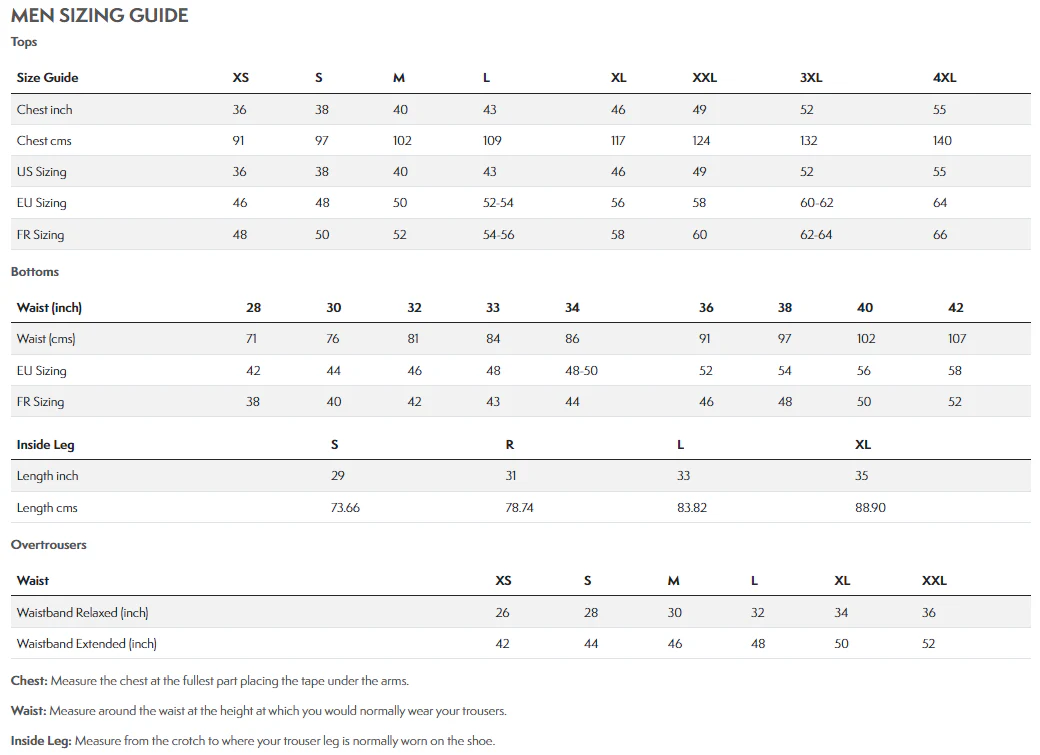
Task: Select EU Sizing value 48-50 in Bottoms
Action: (581, 371)
